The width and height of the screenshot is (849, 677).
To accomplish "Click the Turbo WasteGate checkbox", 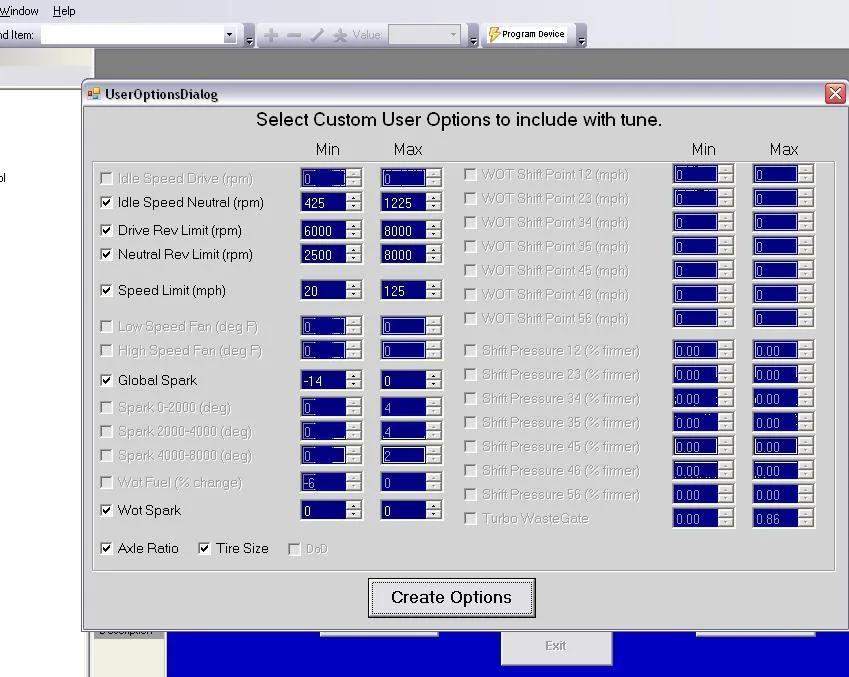I will 470,519.
